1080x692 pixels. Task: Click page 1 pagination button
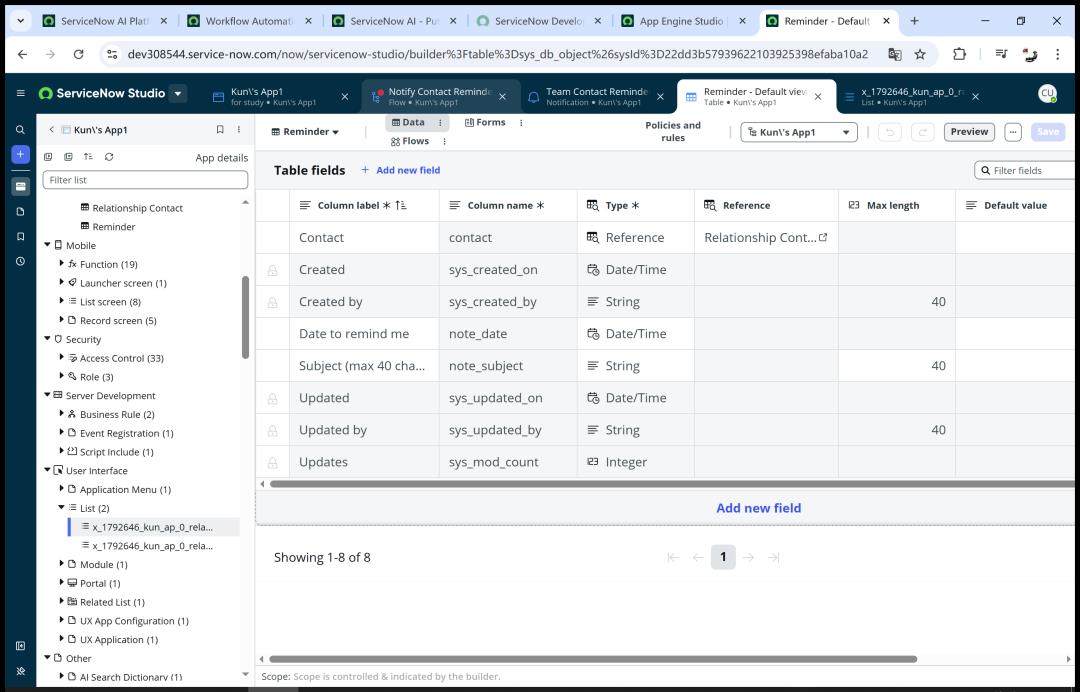coord(723,557)
